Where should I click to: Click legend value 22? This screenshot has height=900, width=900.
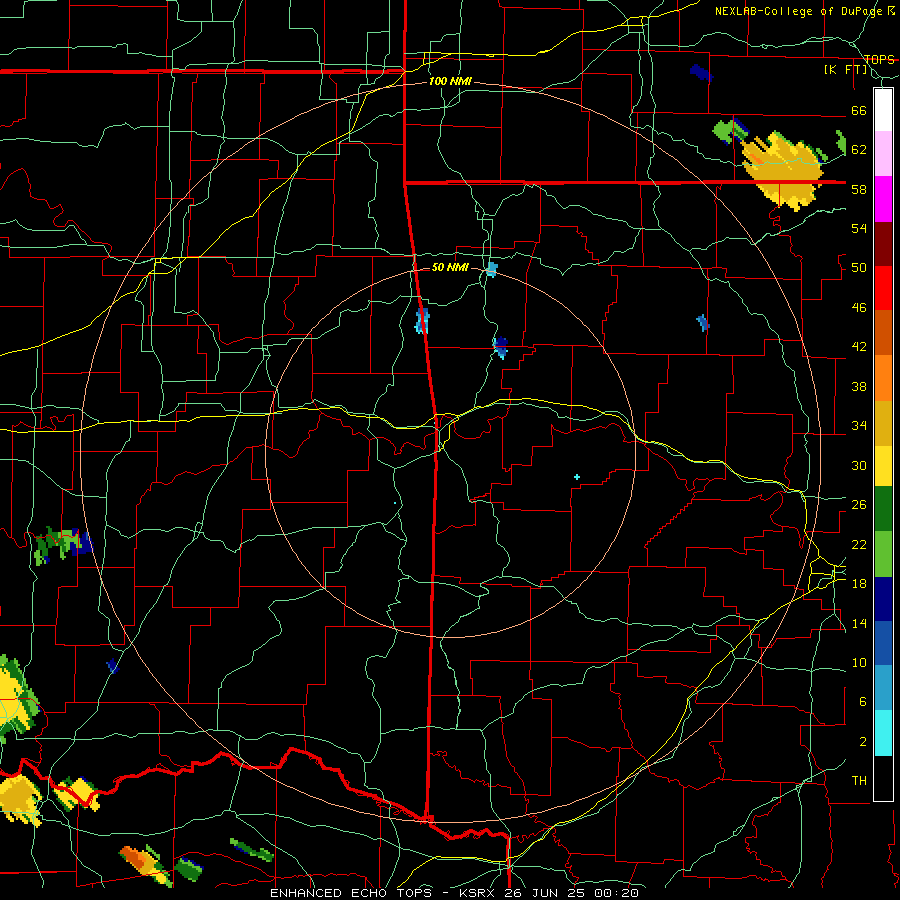tap(859, 544)
